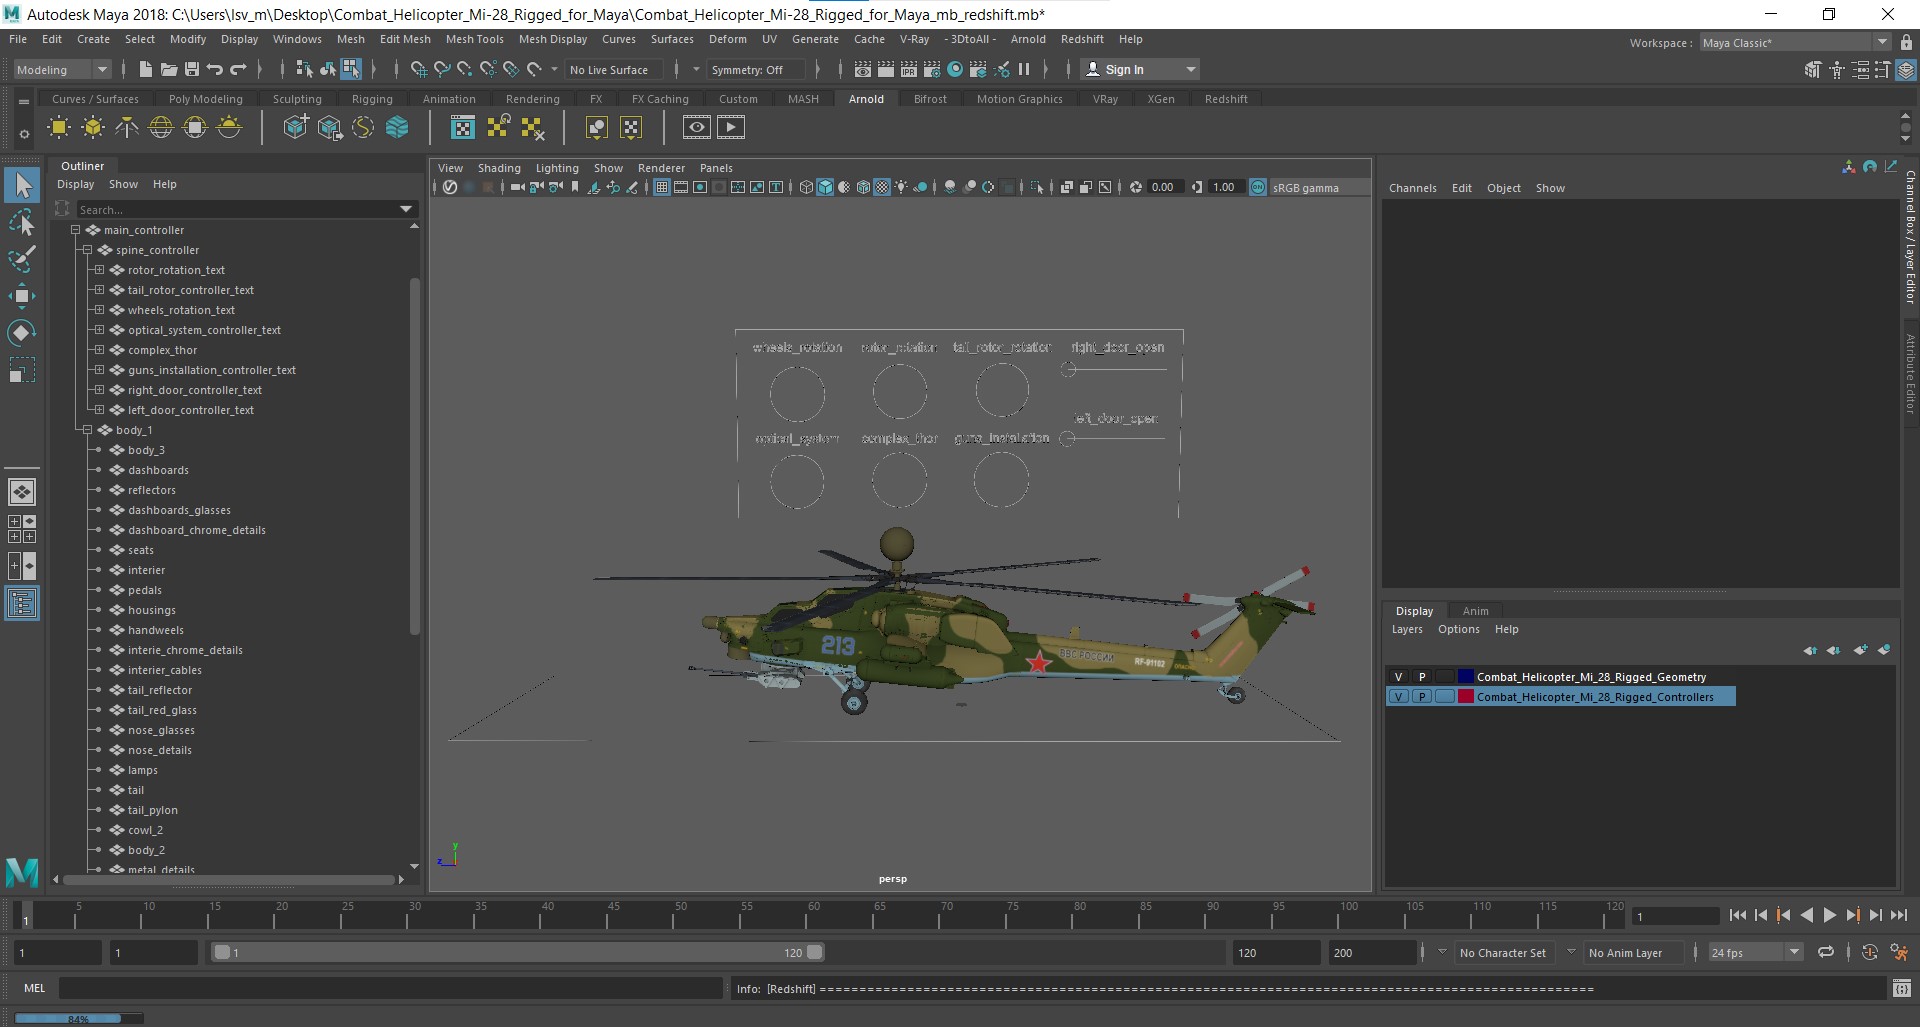Click the Undo arrow icon
The height and width of the screenshot is (1027, 1920).
tap(215, 69)
